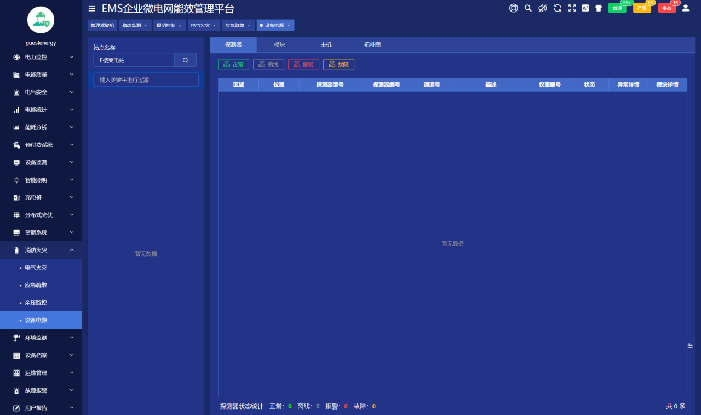Click the refresh icon in the top toolbar
Screen dimensions: 701x415
click(x=556, y=8)
